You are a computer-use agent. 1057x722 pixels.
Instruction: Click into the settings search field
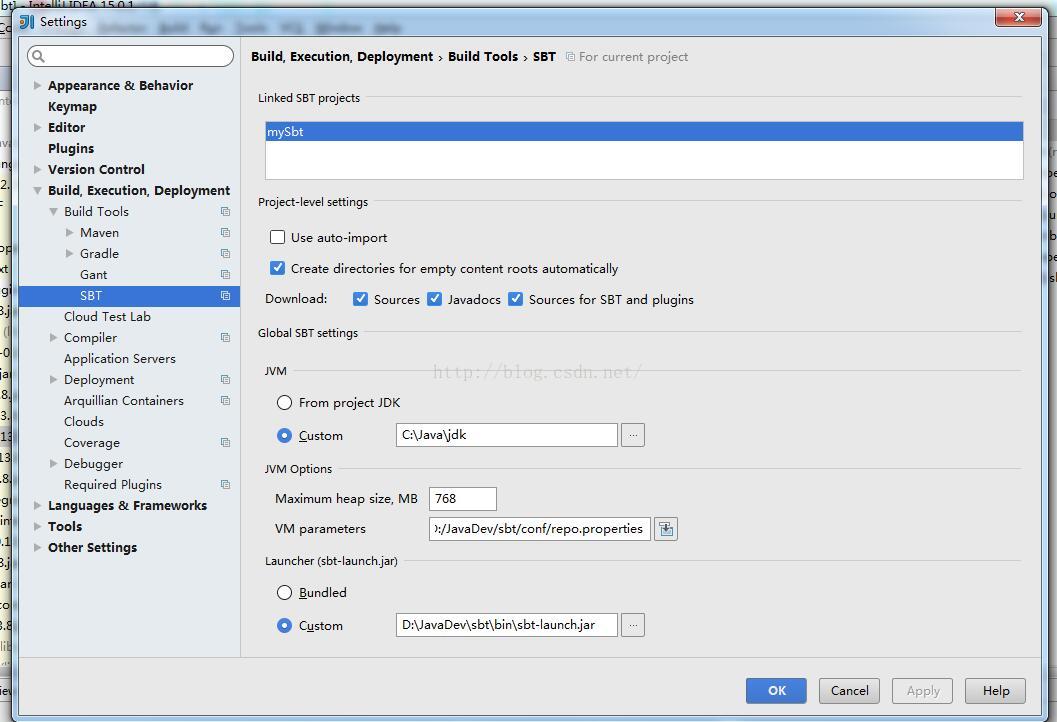pos(131,56)
